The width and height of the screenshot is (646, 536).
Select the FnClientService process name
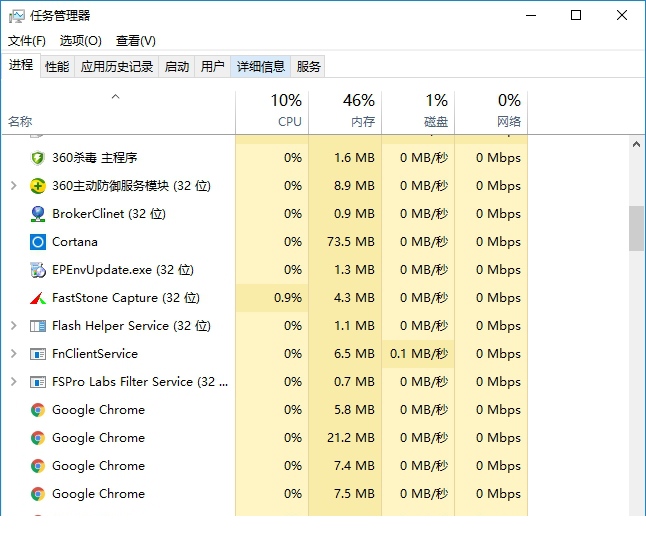click(95, 354)
